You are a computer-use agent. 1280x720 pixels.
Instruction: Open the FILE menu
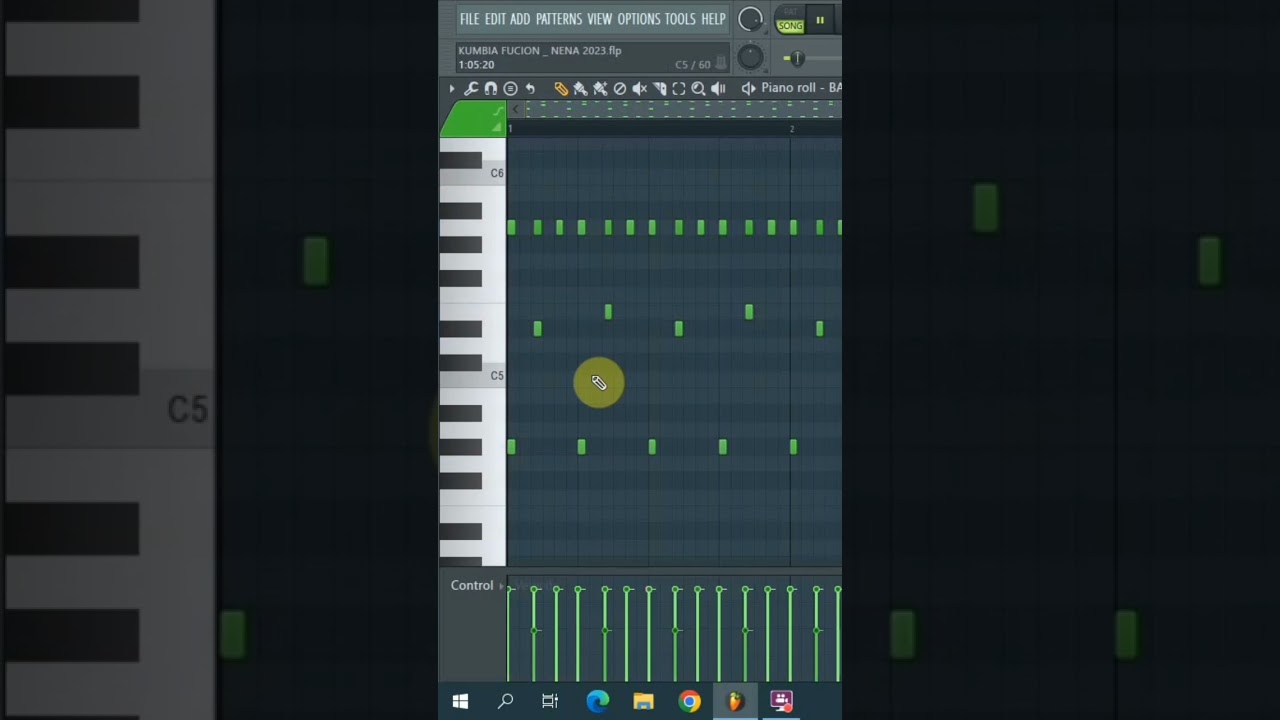[x=469, y=19]
